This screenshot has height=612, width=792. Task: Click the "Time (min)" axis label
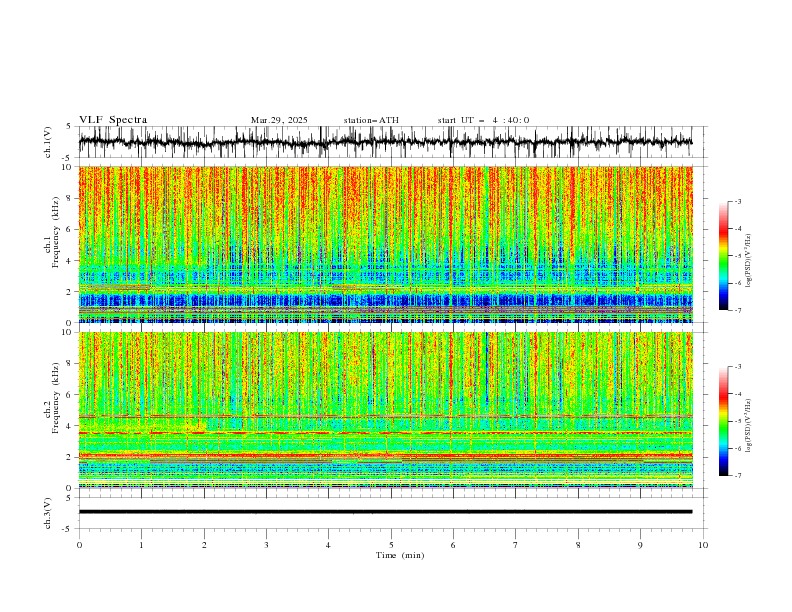pos(400,555)
